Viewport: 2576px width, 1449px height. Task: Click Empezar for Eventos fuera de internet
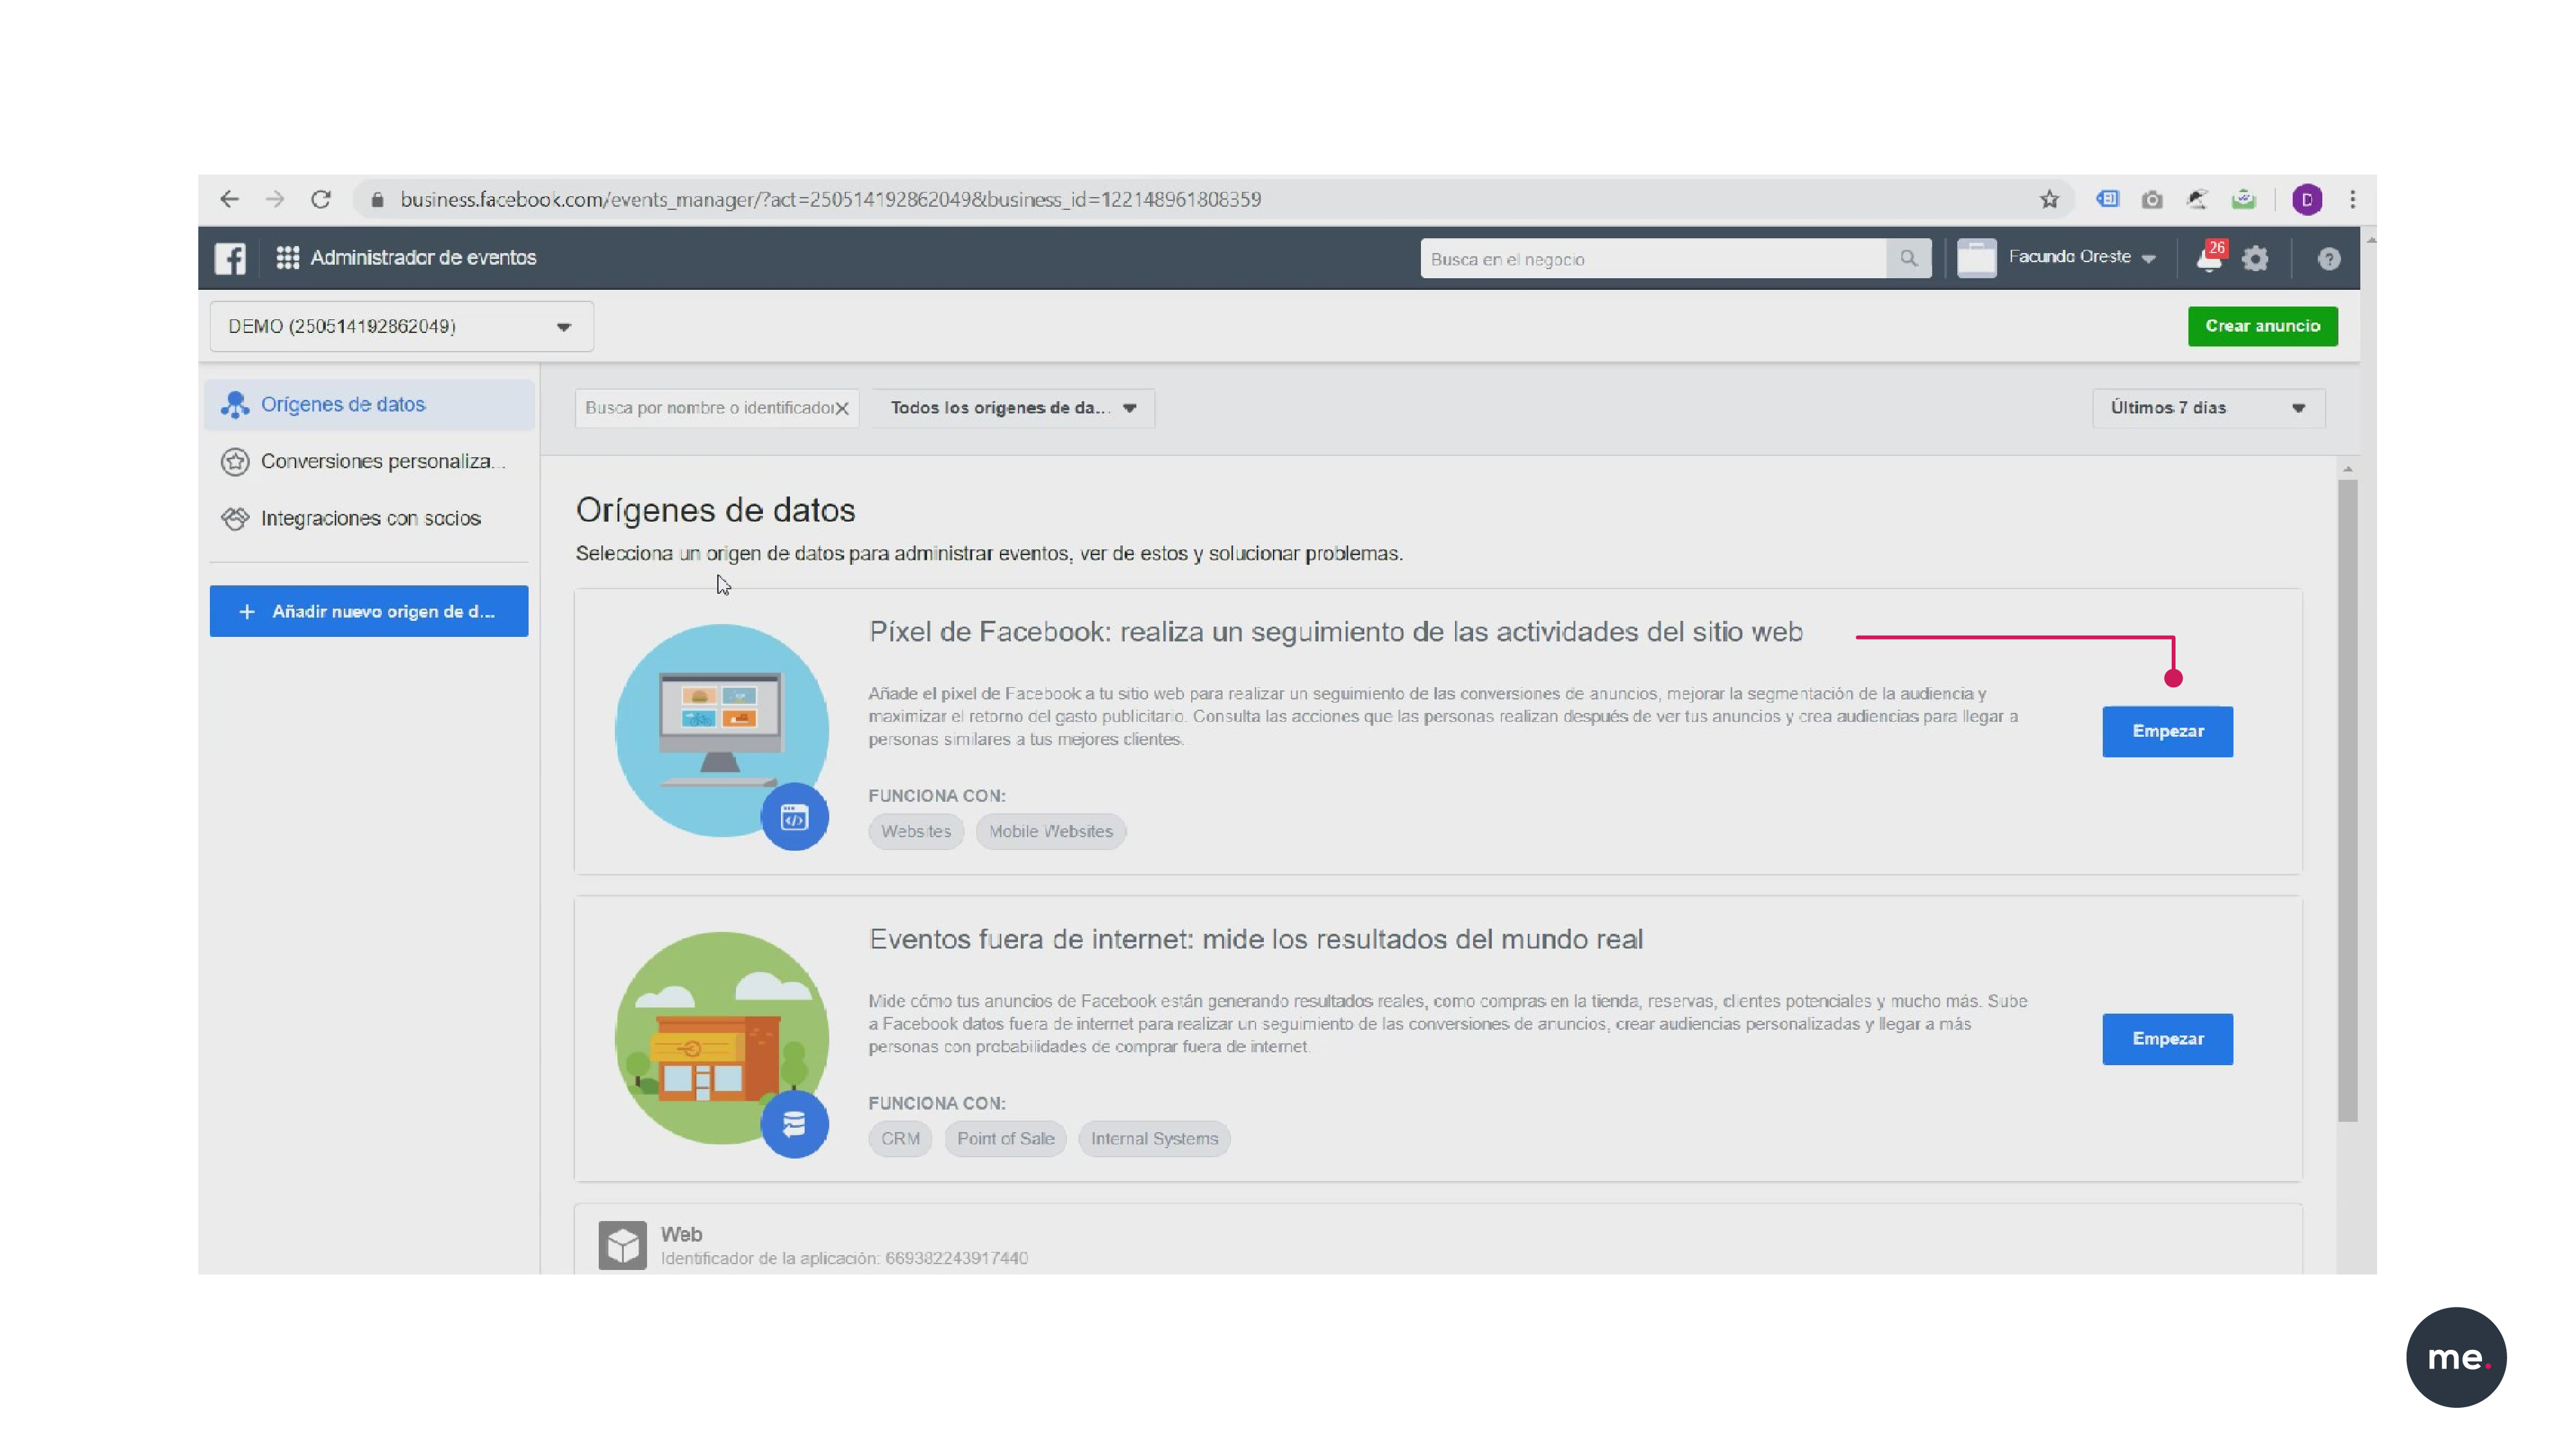2167,1039
